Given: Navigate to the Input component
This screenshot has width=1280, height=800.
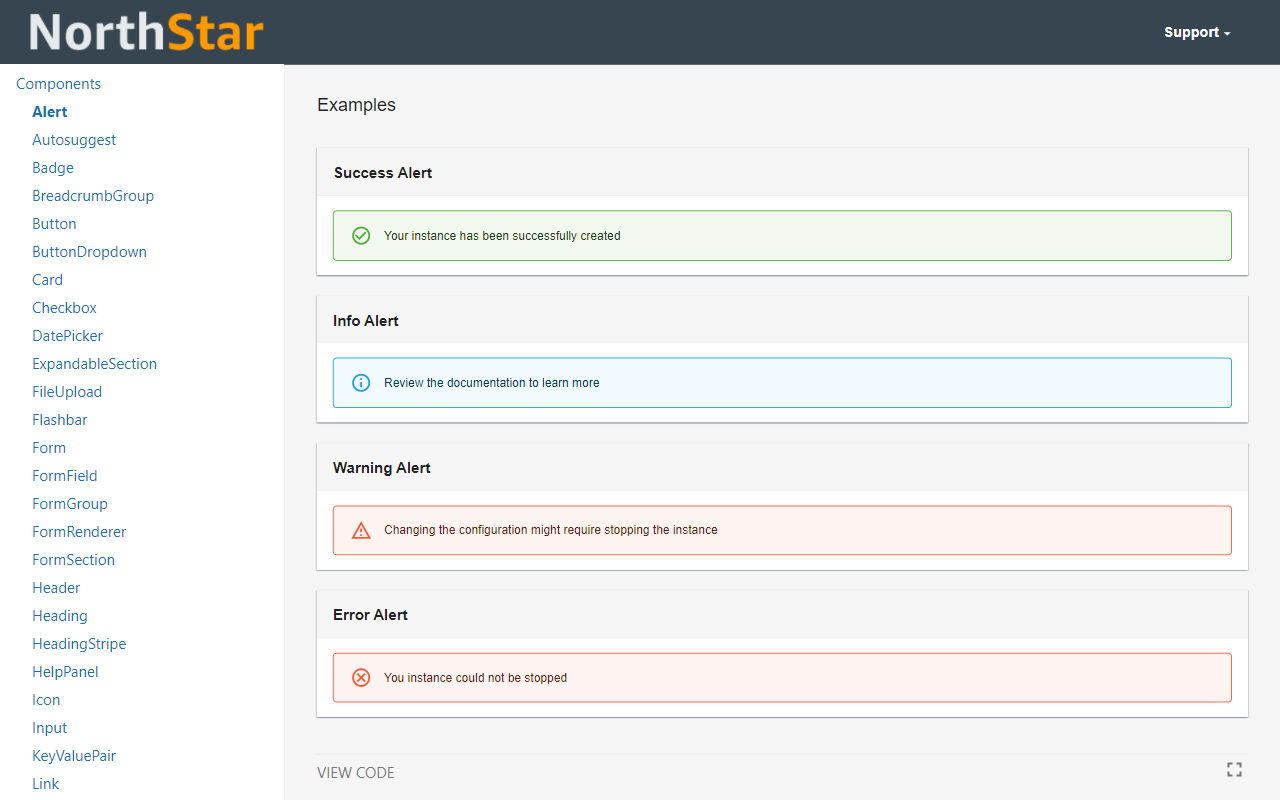Looking at the screenshot, I should pos(49,727).
